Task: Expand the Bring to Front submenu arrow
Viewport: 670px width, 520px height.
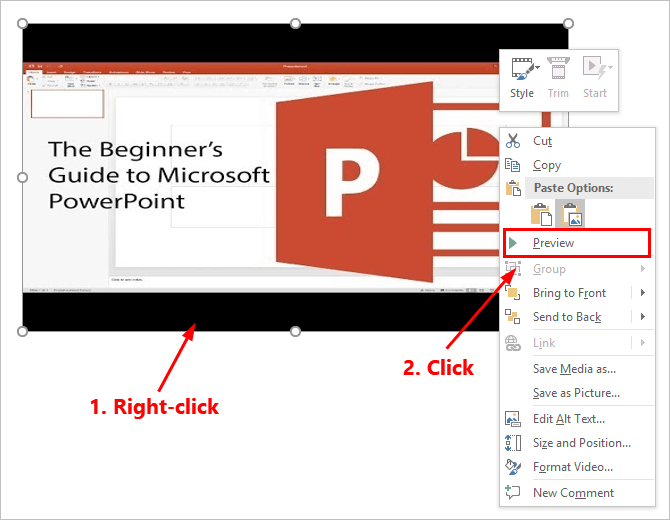Action: 643,293
